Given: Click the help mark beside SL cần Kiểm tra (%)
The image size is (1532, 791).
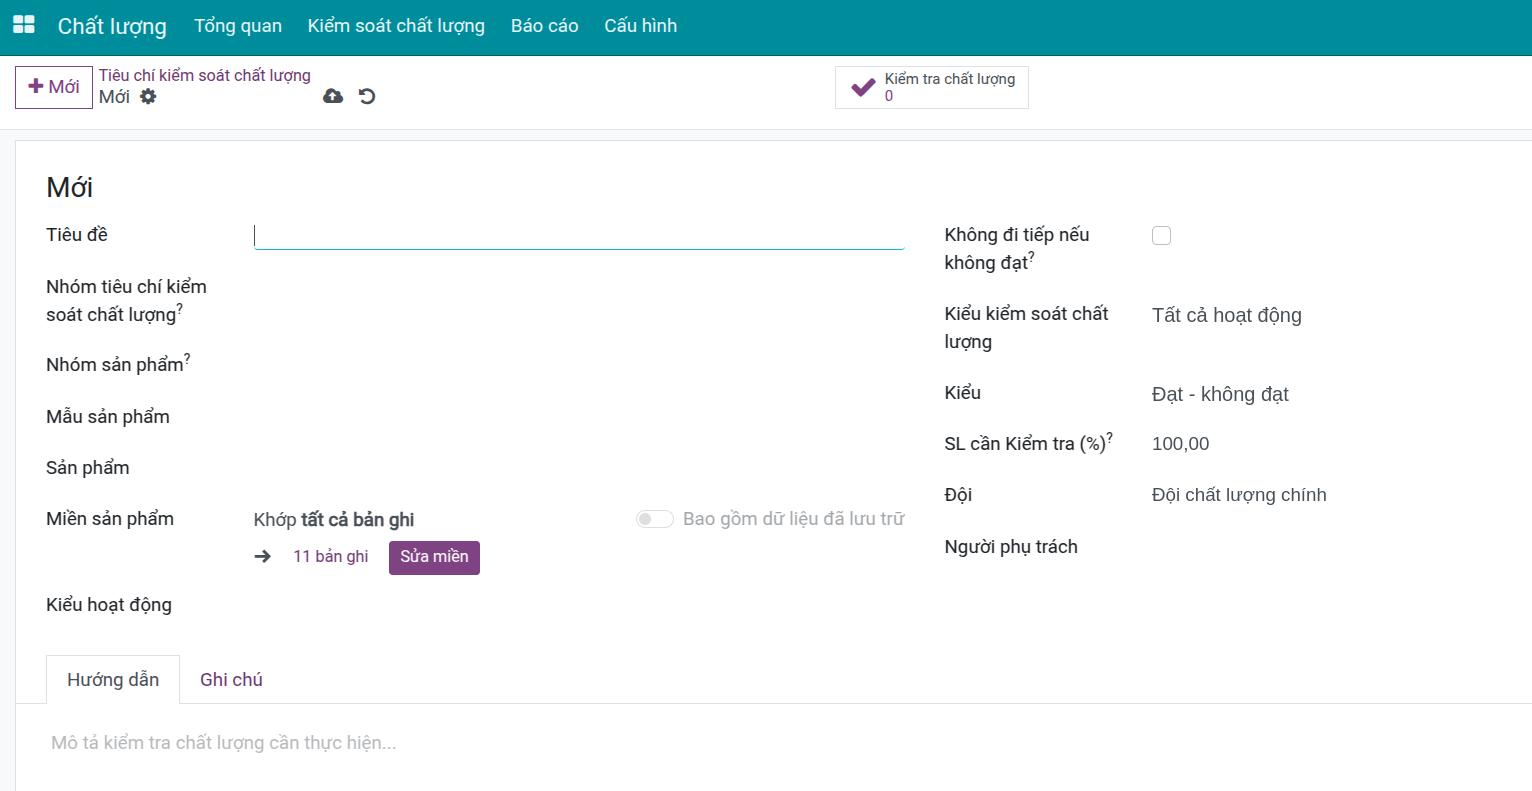Looking at the screenshot, I should tap(1110, 437).
